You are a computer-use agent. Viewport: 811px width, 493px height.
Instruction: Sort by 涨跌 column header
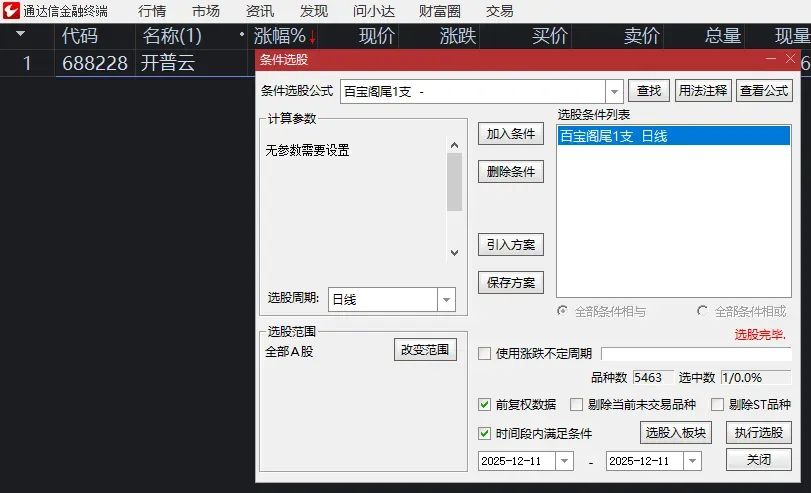(458, 36)
